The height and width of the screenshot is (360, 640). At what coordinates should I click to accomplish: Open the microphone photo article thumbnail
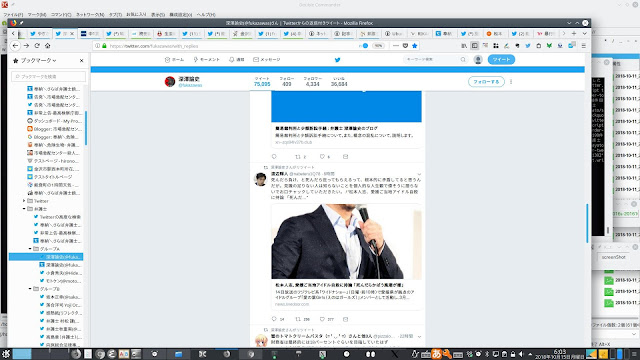click(x=347, y=242)
